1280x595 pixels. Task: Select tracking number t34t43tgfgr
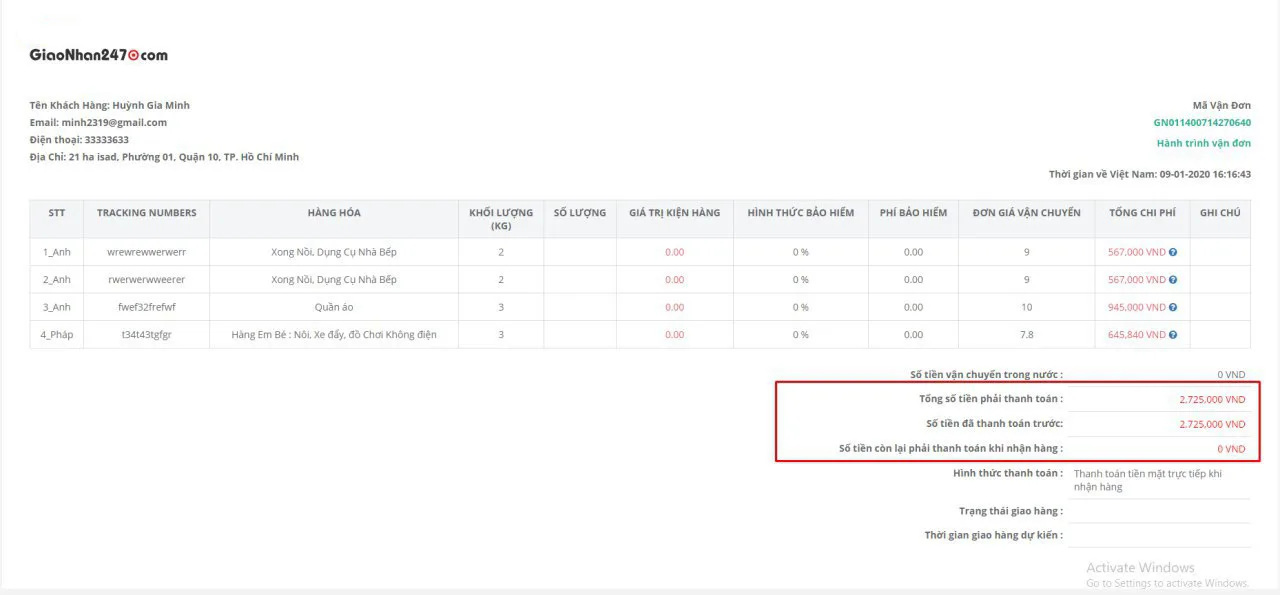coord(147,335)
